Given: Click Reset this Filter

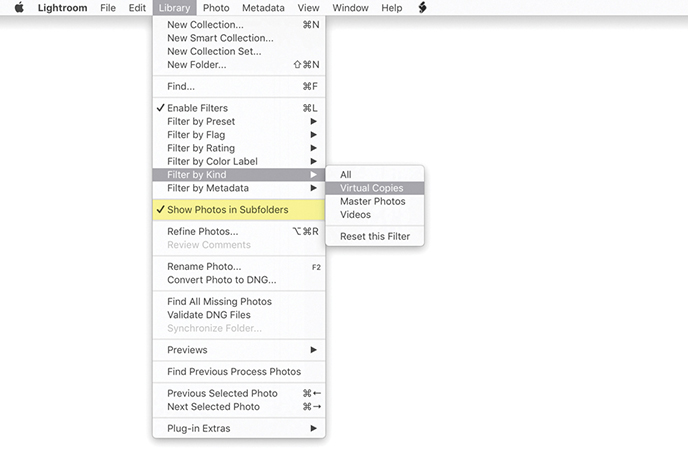Looking at the screenshot, I should [375, 237].
